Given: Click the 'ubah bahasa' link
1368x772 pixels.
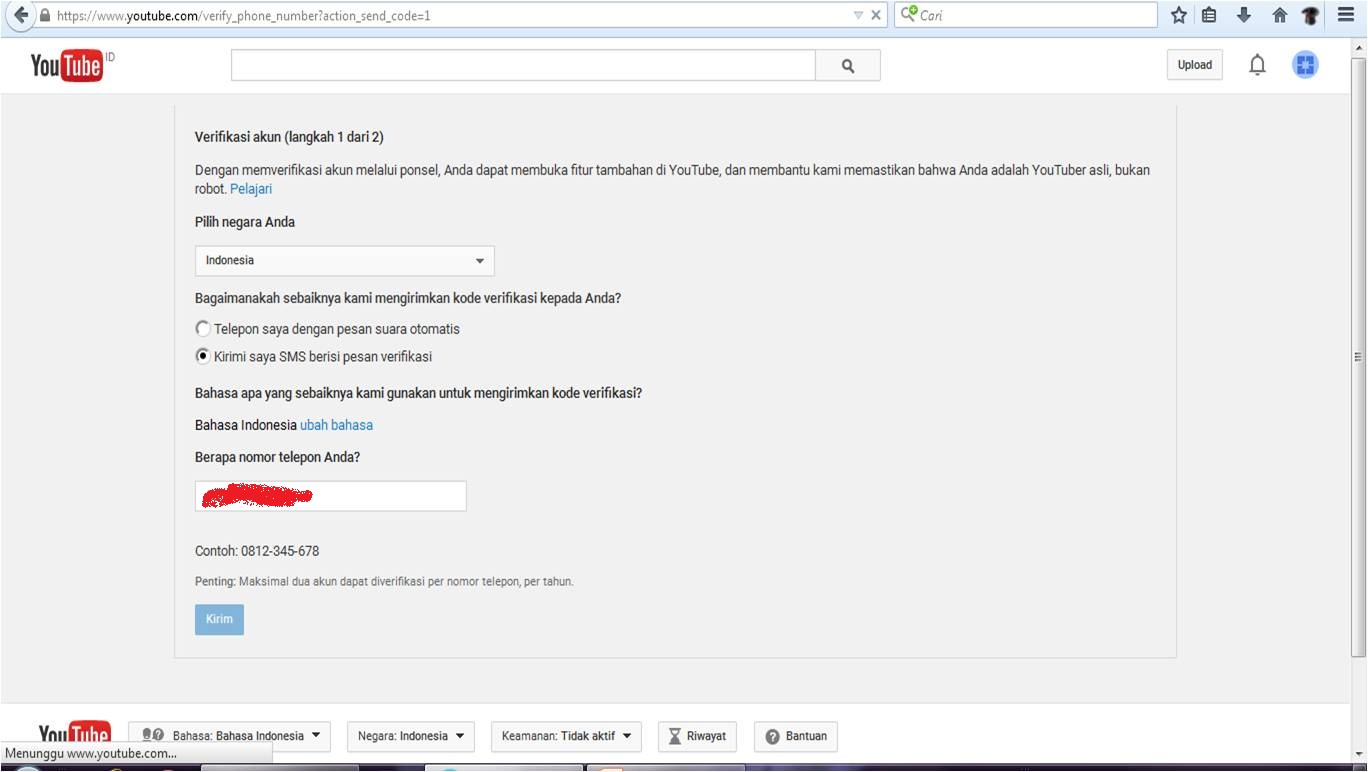Looking at the screenshot, I should (x=336, y=425).
